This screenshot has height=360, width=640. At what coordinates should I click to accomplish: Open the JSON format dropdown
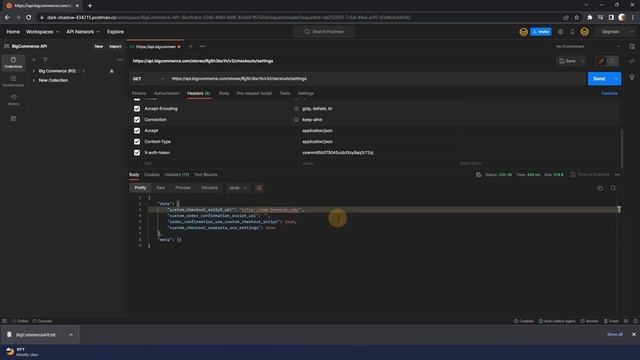tap(238, 188)
